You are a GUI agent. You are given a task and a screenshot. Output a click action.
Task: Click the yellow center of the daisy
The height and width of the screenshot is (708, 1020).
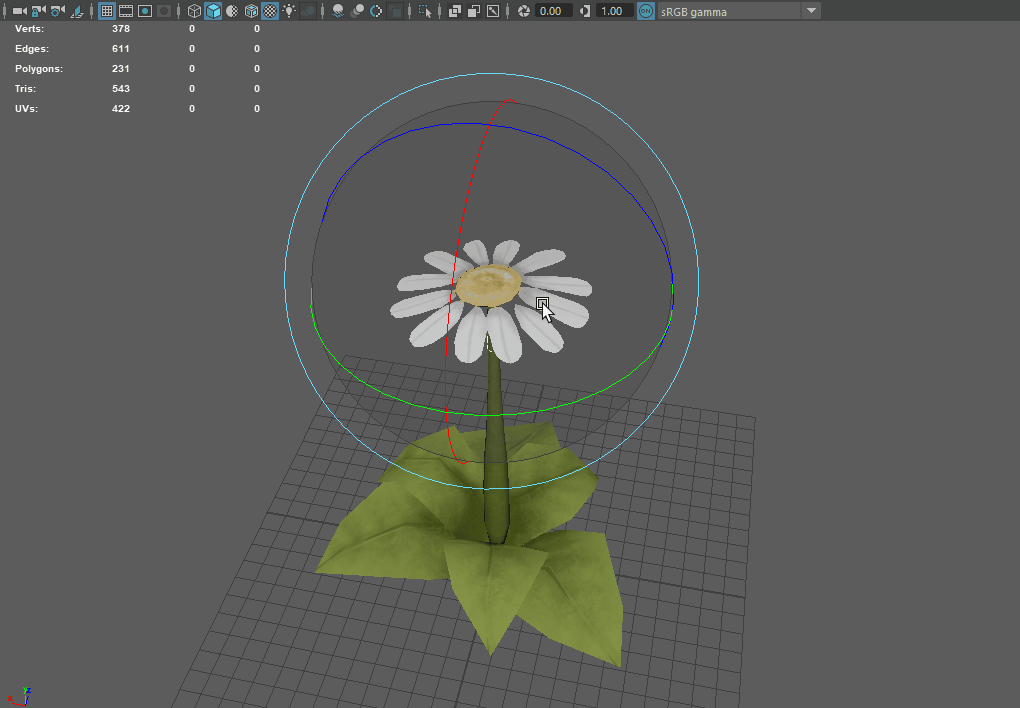[489, 285]
